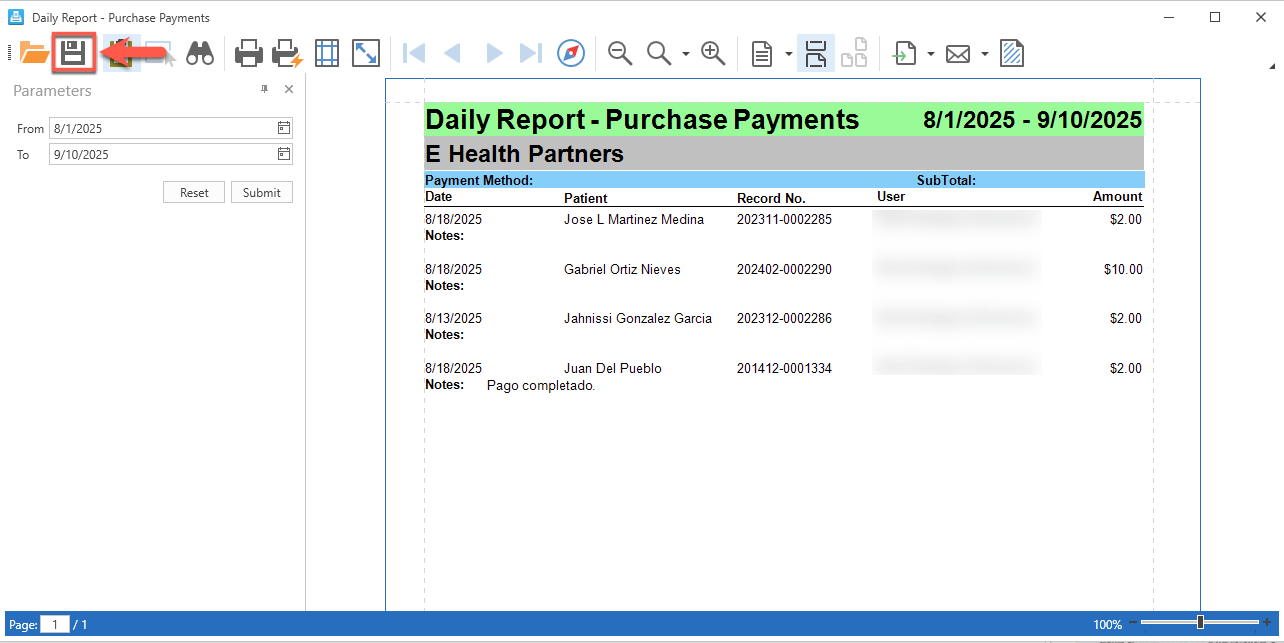Click the Export document icon
The height and width of the screenshot is (643, 1284).
(x=905, y=53)
